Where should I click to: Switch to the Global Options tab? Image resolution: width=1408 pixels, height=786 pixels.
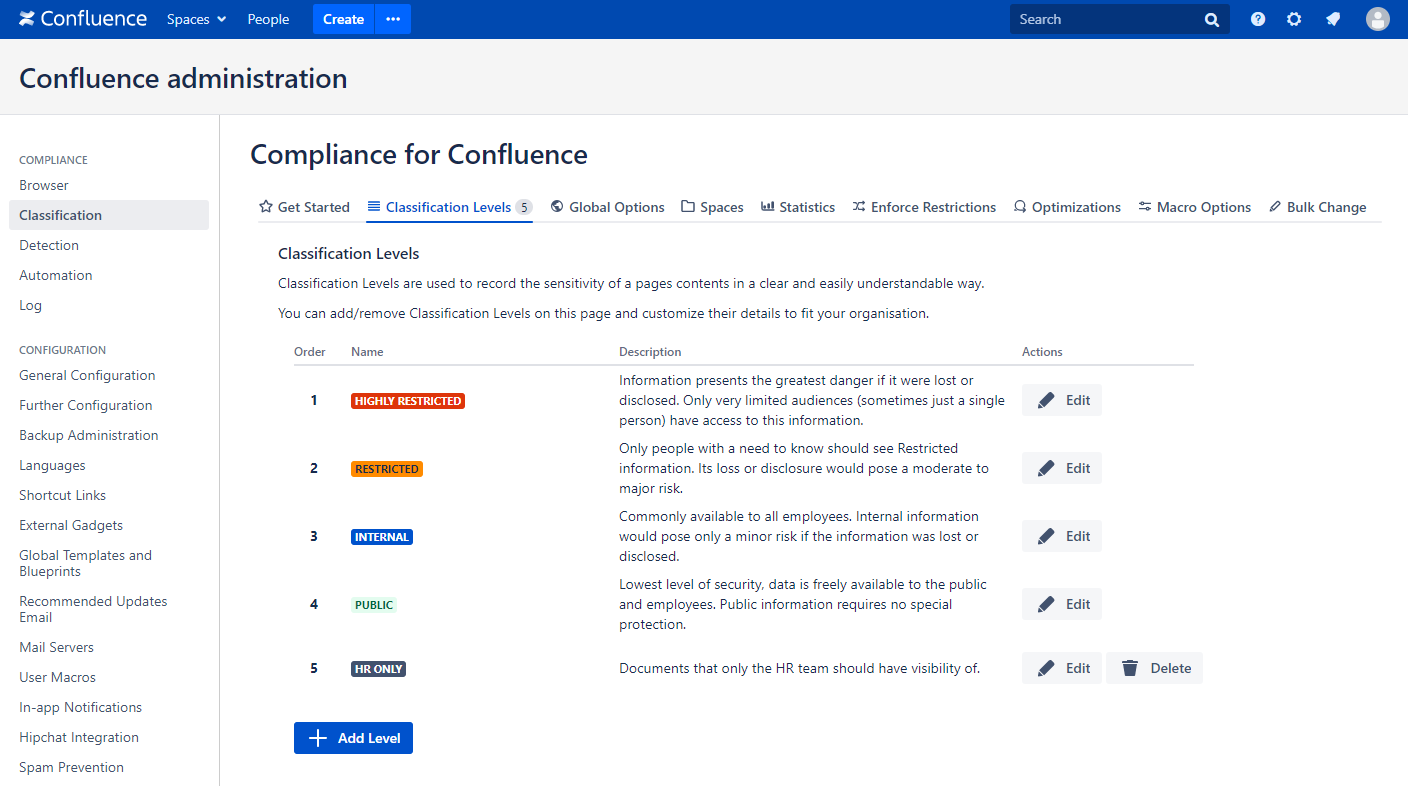pyautogui.click(x=607, y=207)
